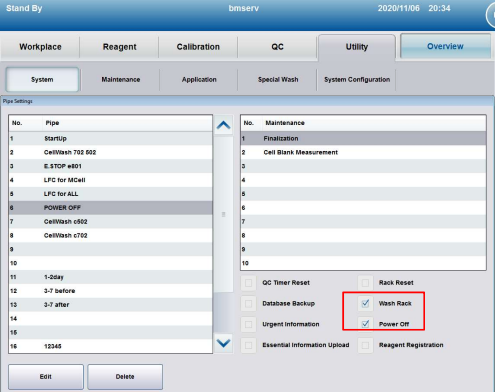
Task: Open the Maintenance sub-tab
Action: click(121, 79)
